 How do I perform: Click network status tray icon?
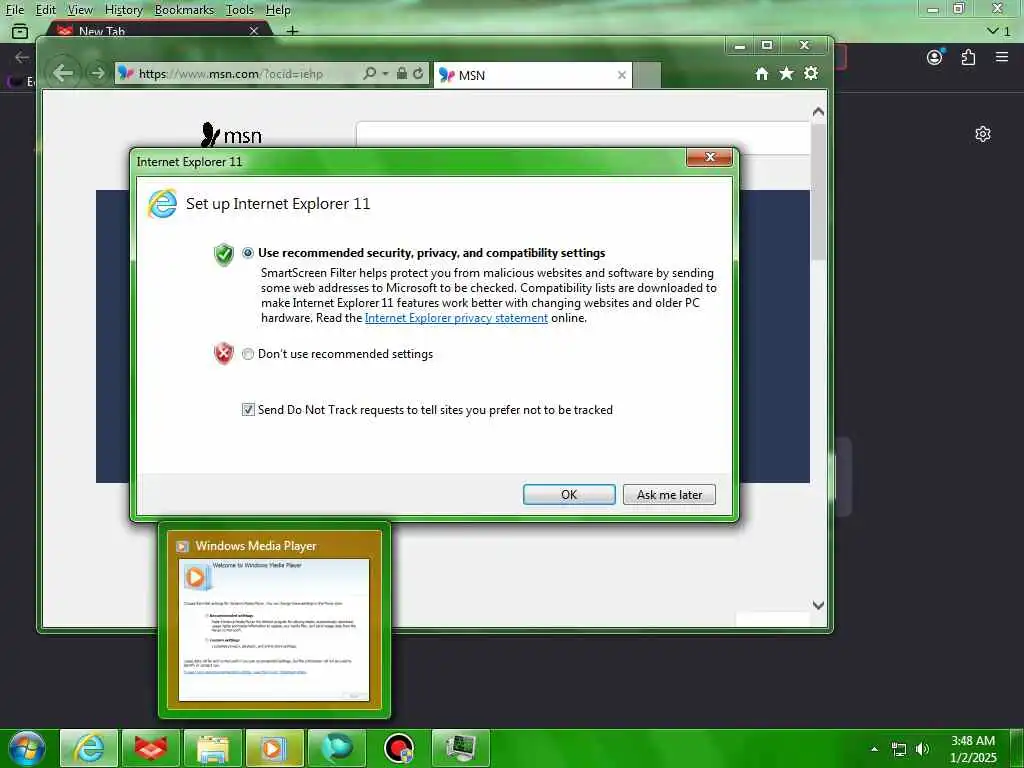pos(899,749)
